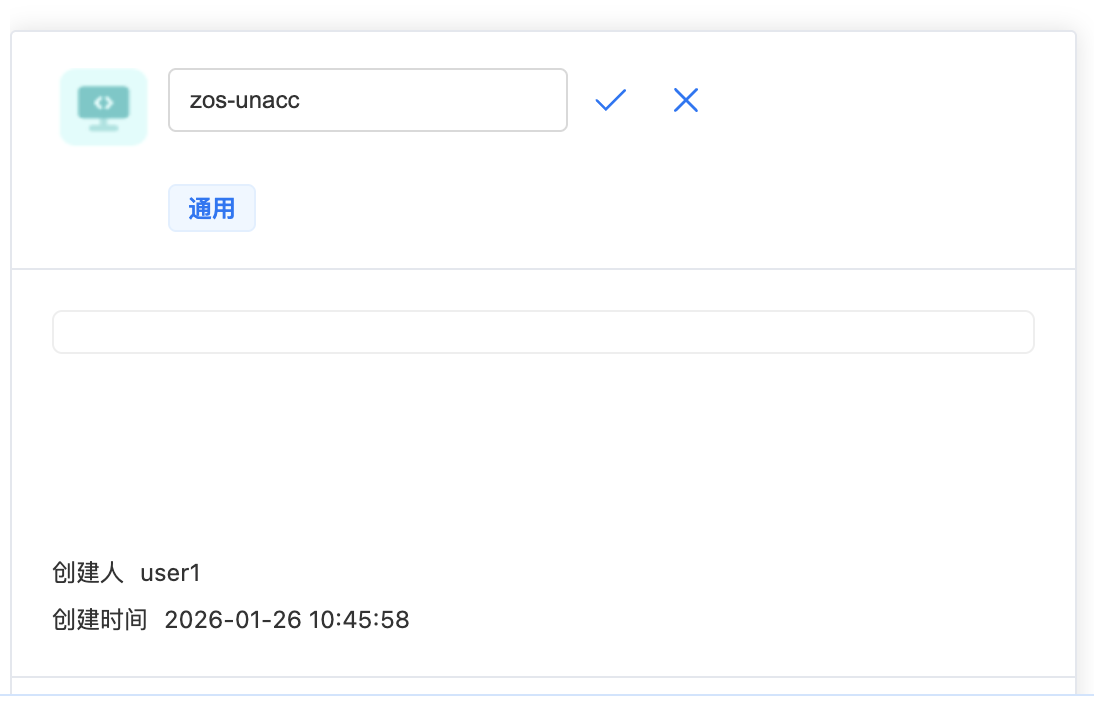Click the creator name user1
This screenshot has width=1094, height=706.
(x=171, y=573)
